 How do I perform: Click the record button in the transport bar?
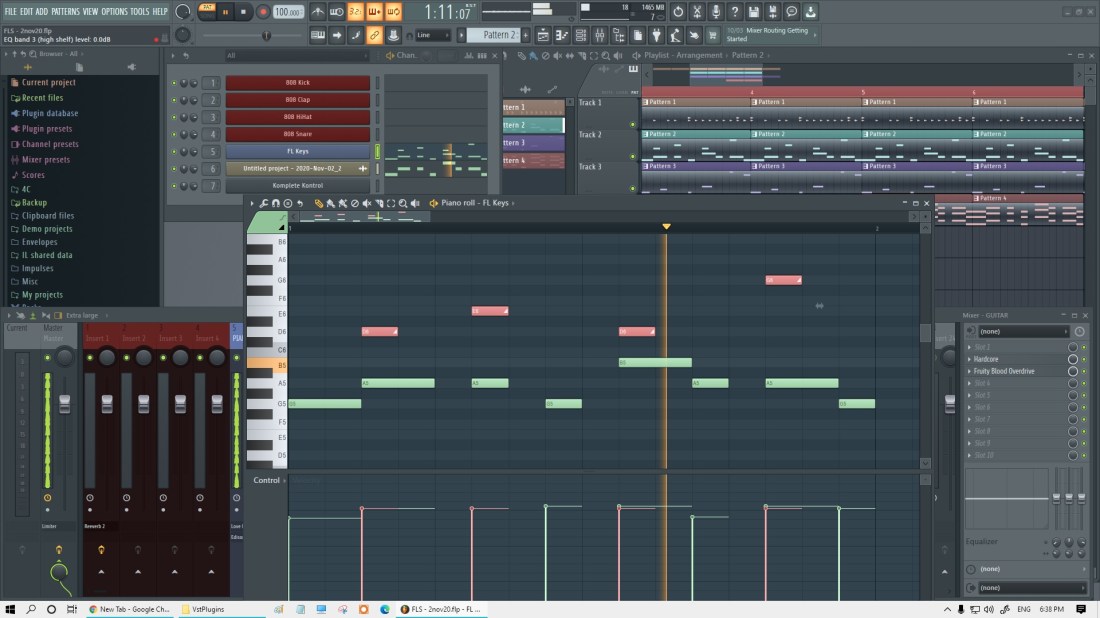(x=263, y=12)
